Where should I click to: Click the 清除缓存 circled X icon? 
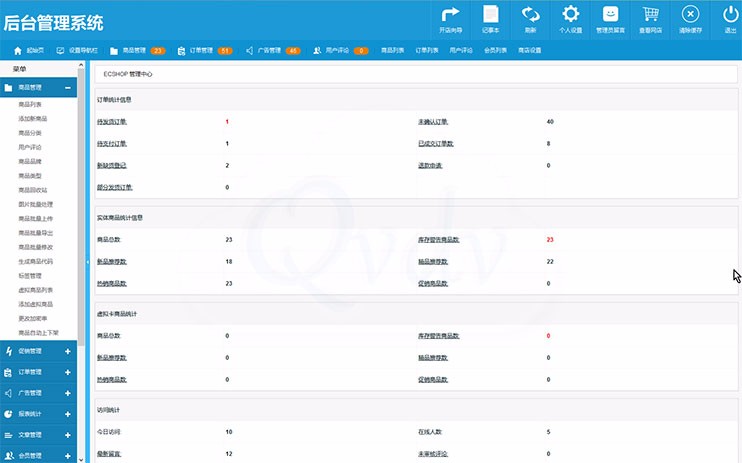[x=690, y=14]
